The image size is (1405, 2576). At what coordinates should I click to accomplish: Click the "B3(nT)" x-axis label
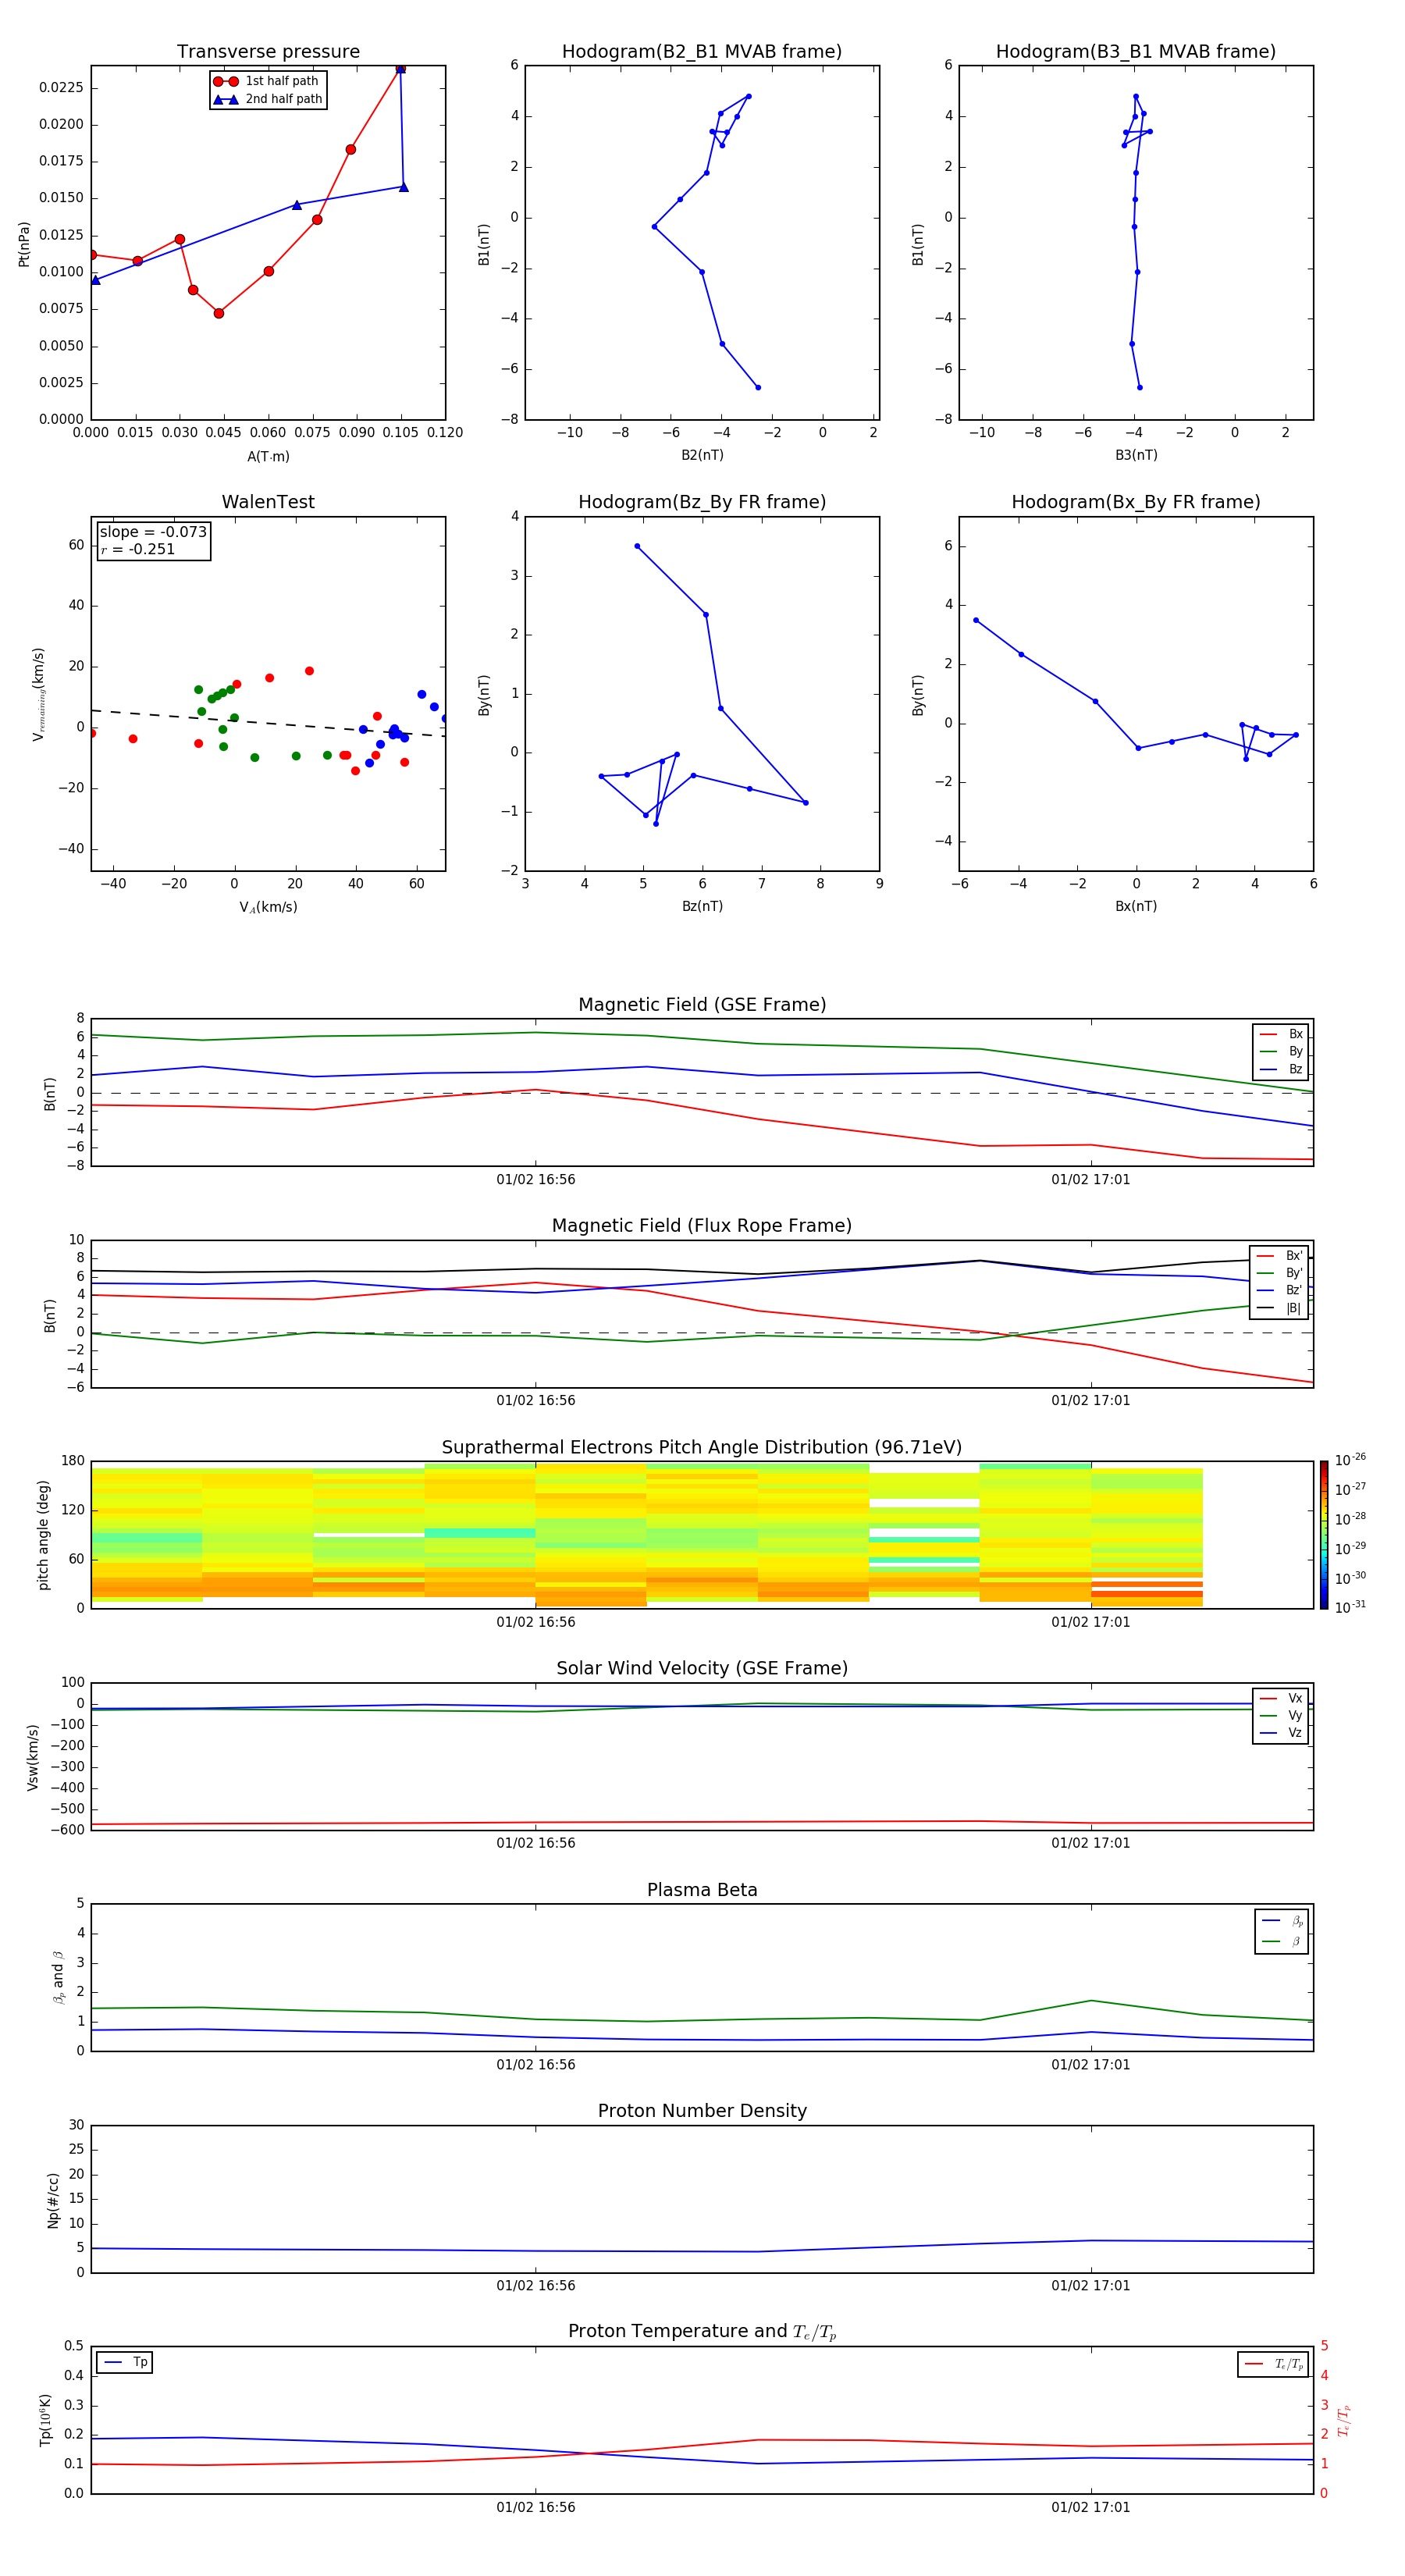pos(1136,455)
